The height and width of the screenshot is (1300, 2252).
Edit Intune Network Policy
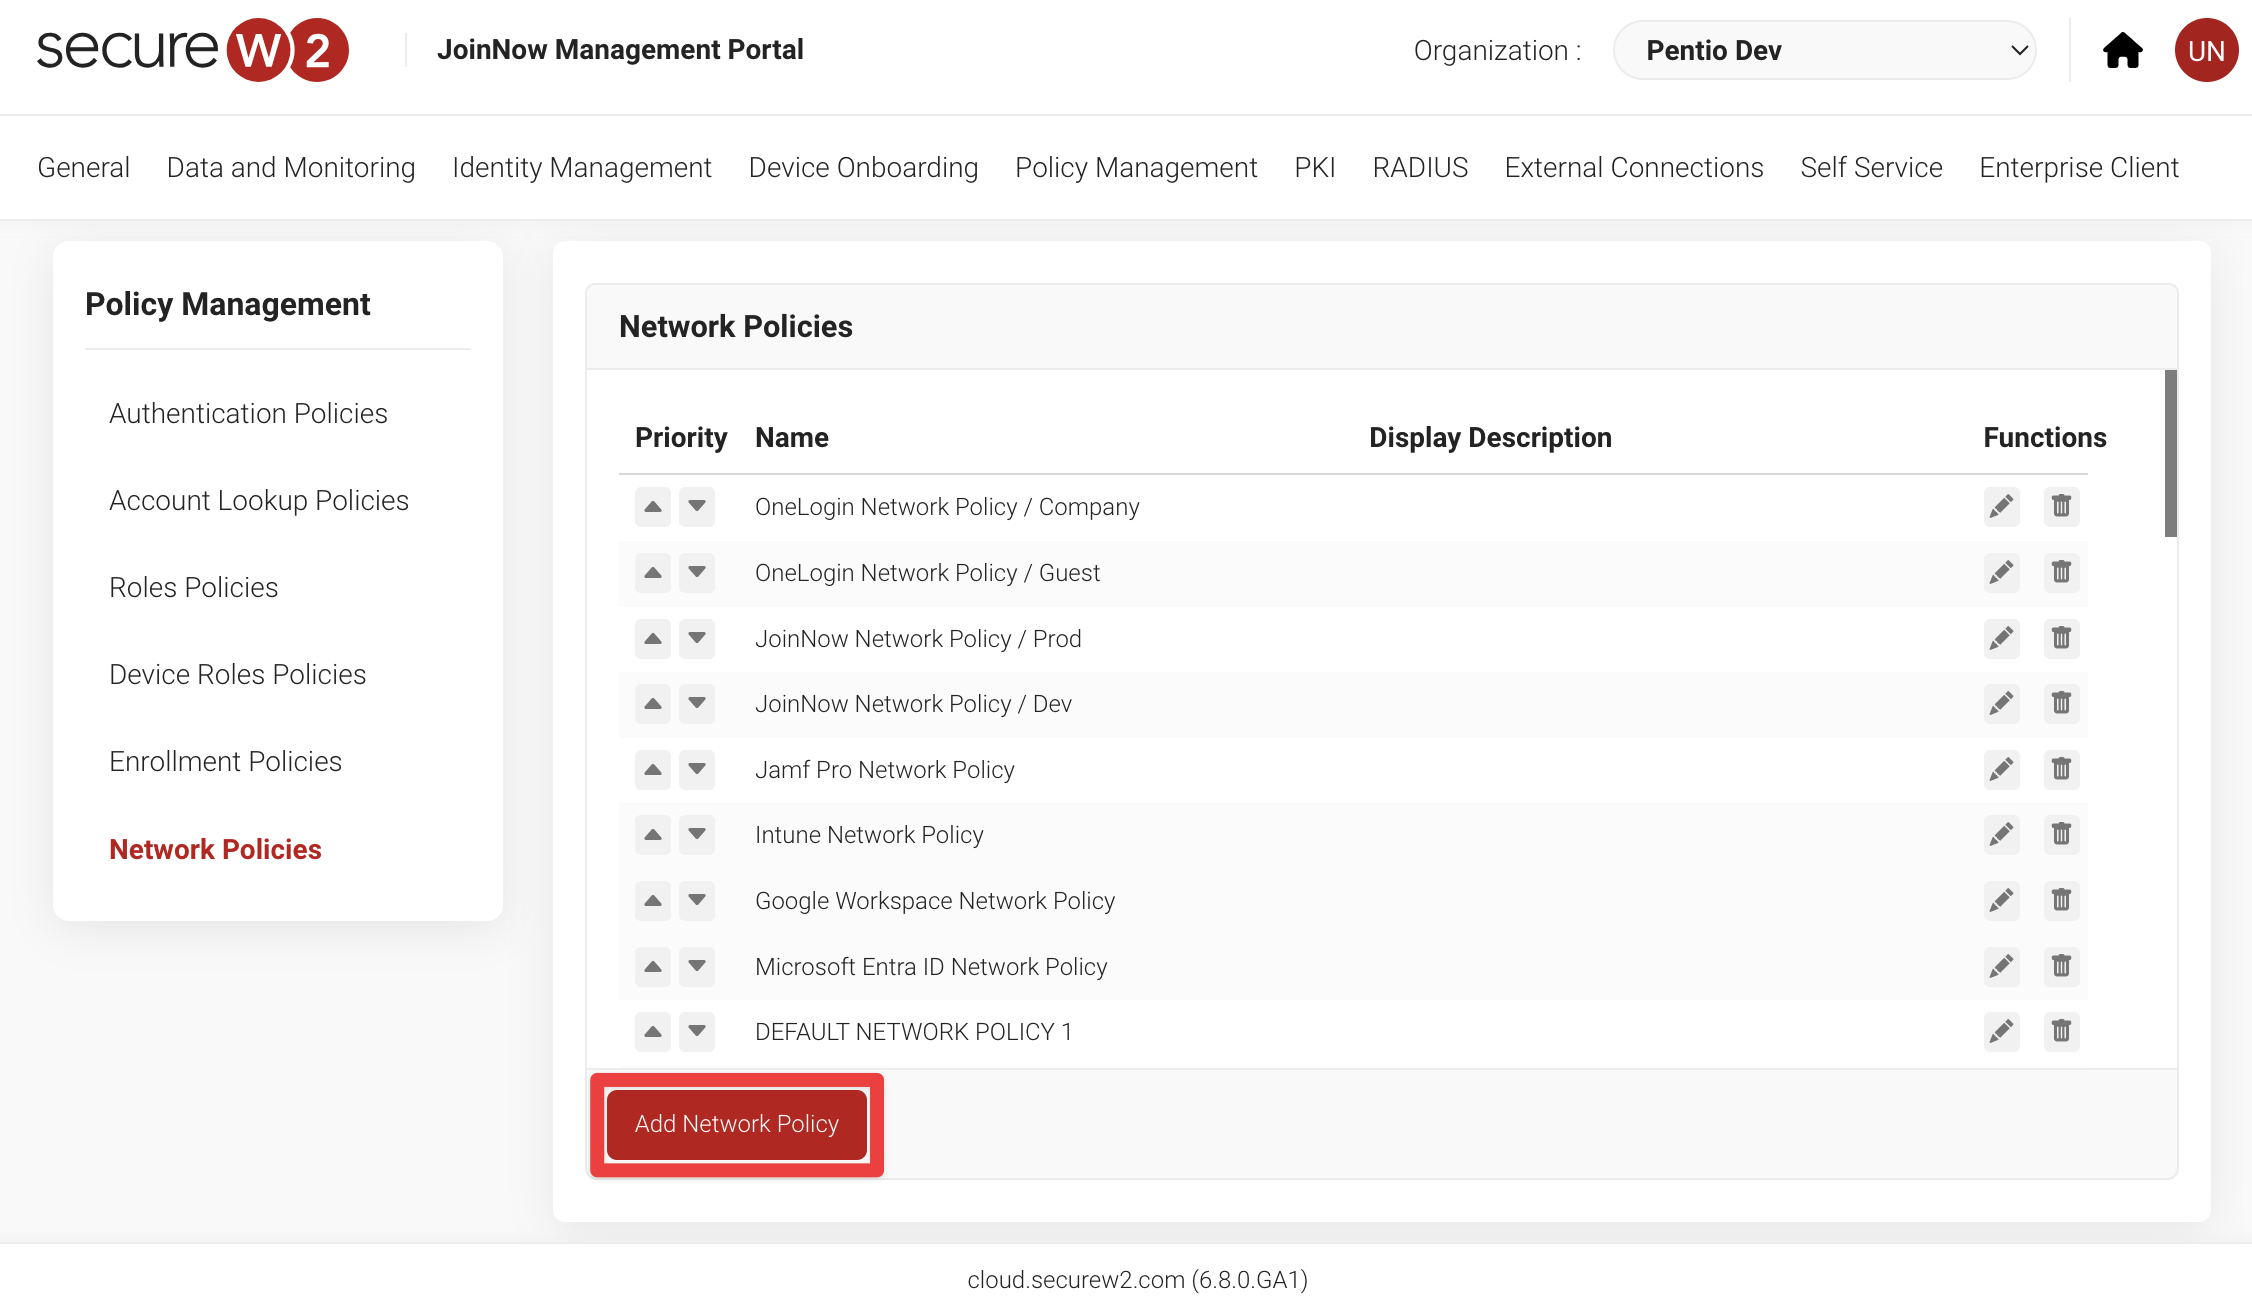click(x=2001, y=835)
